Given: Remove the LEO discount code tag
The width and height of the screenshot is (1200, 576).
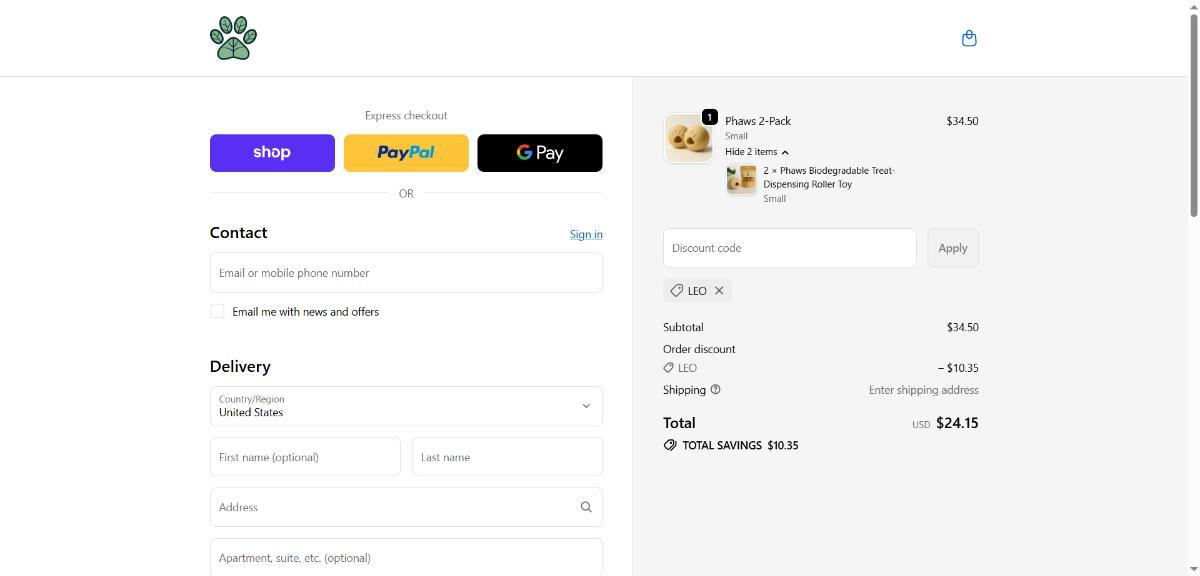Looking at the screenshot, I should (719, 291).
